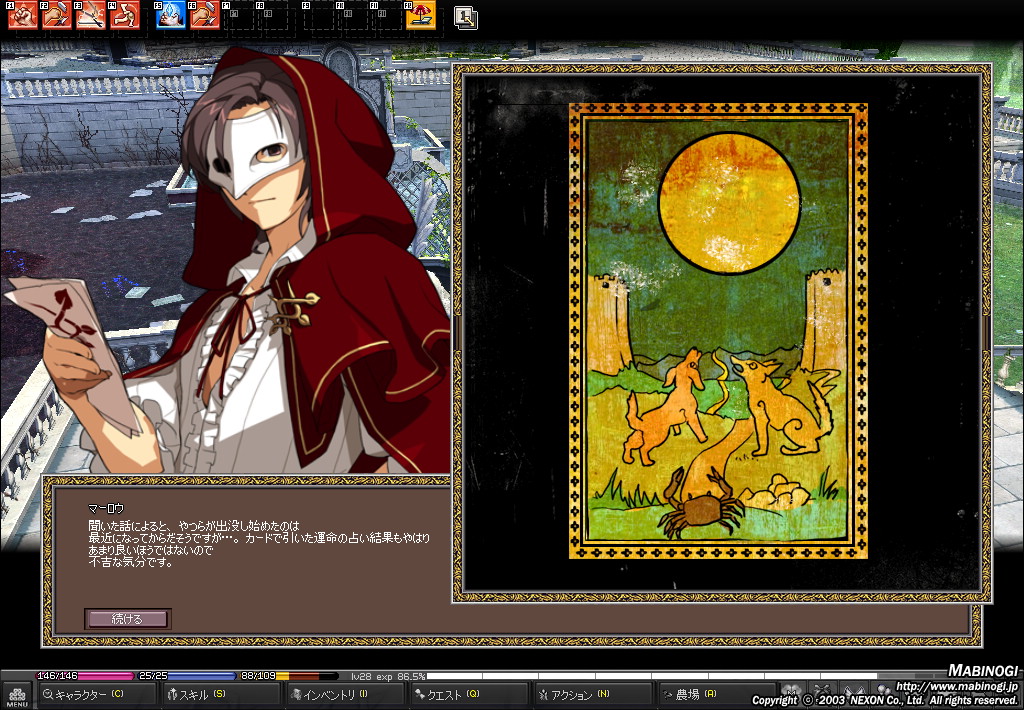1024x710 pixels.
Task: Click the blue MP bar showing 25/25
Action: 187,676
